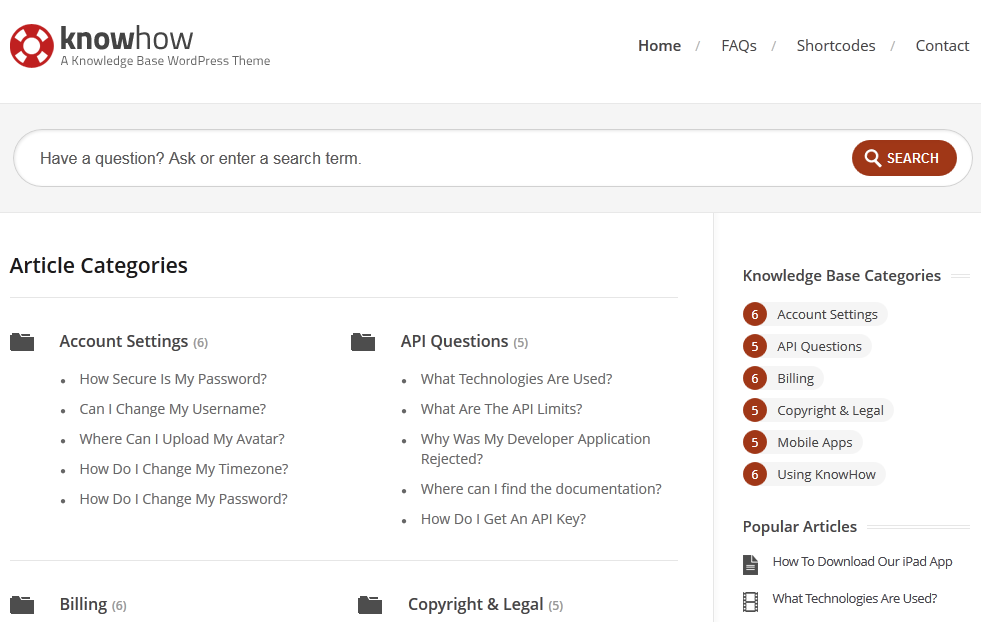This screenshot has height=622, width=981.
Task: Open How Do I Get An API Key?
Action: 503,519
